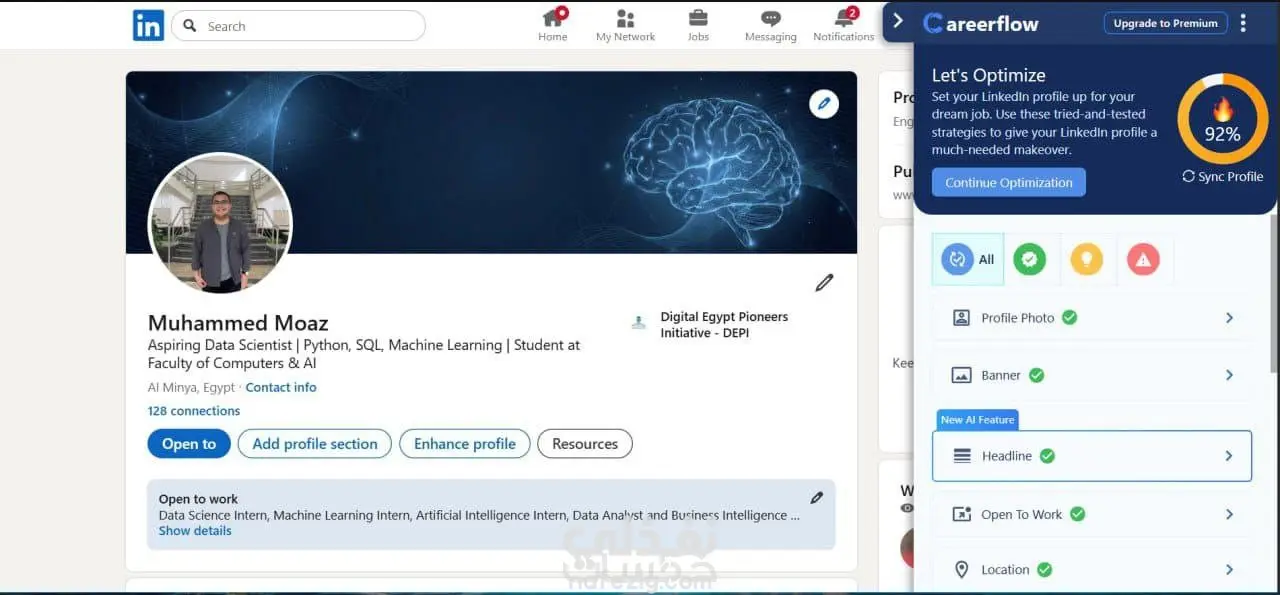This screenshot has height=595, width=1280.
Task: Click the LinkedIn Search field
Action: [298, 26]
